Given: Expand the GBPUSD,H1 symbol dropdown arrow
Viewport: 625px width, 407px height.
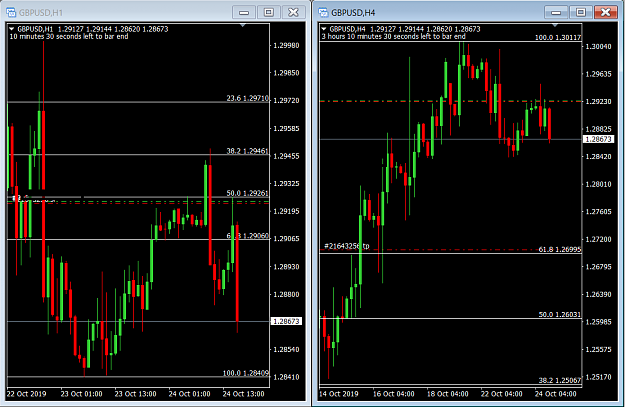Looking at the screenshot, I should (x=12, y=29).
